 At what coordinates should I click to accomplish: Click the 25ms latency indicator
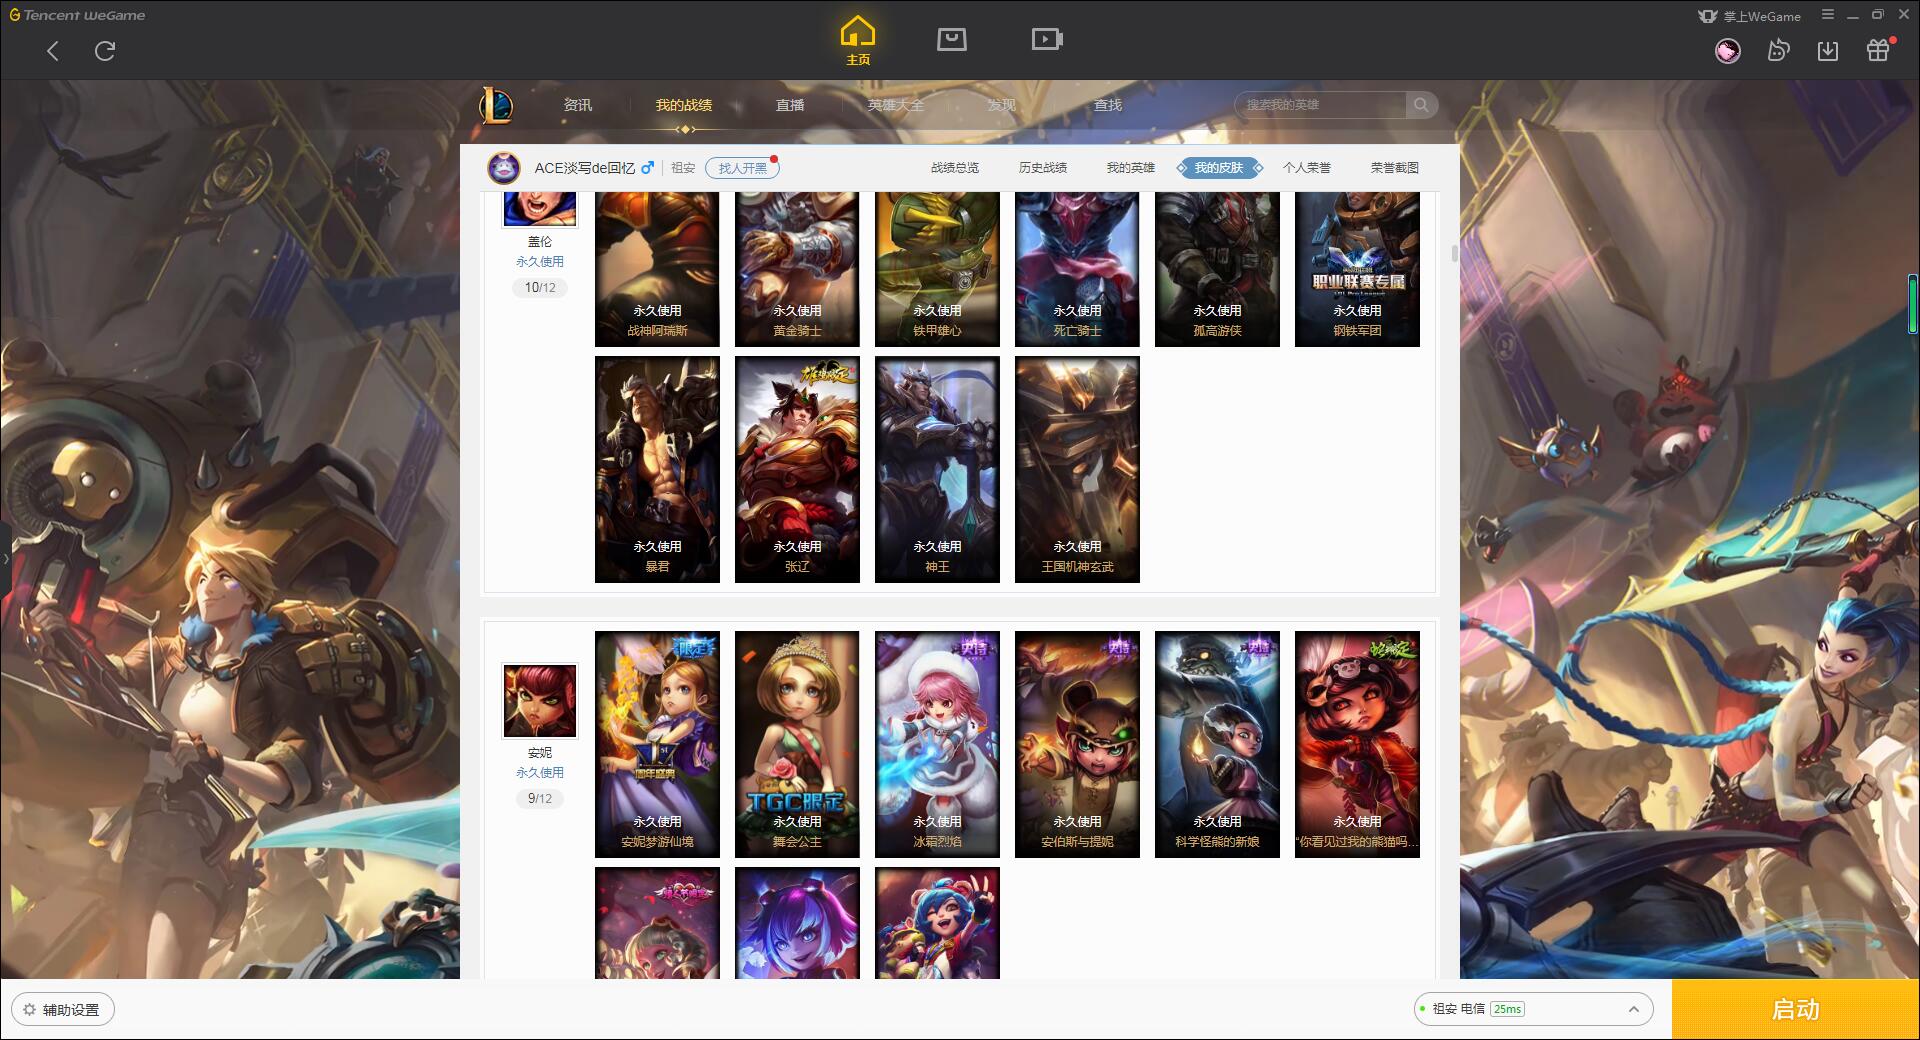(1507, 1009)
